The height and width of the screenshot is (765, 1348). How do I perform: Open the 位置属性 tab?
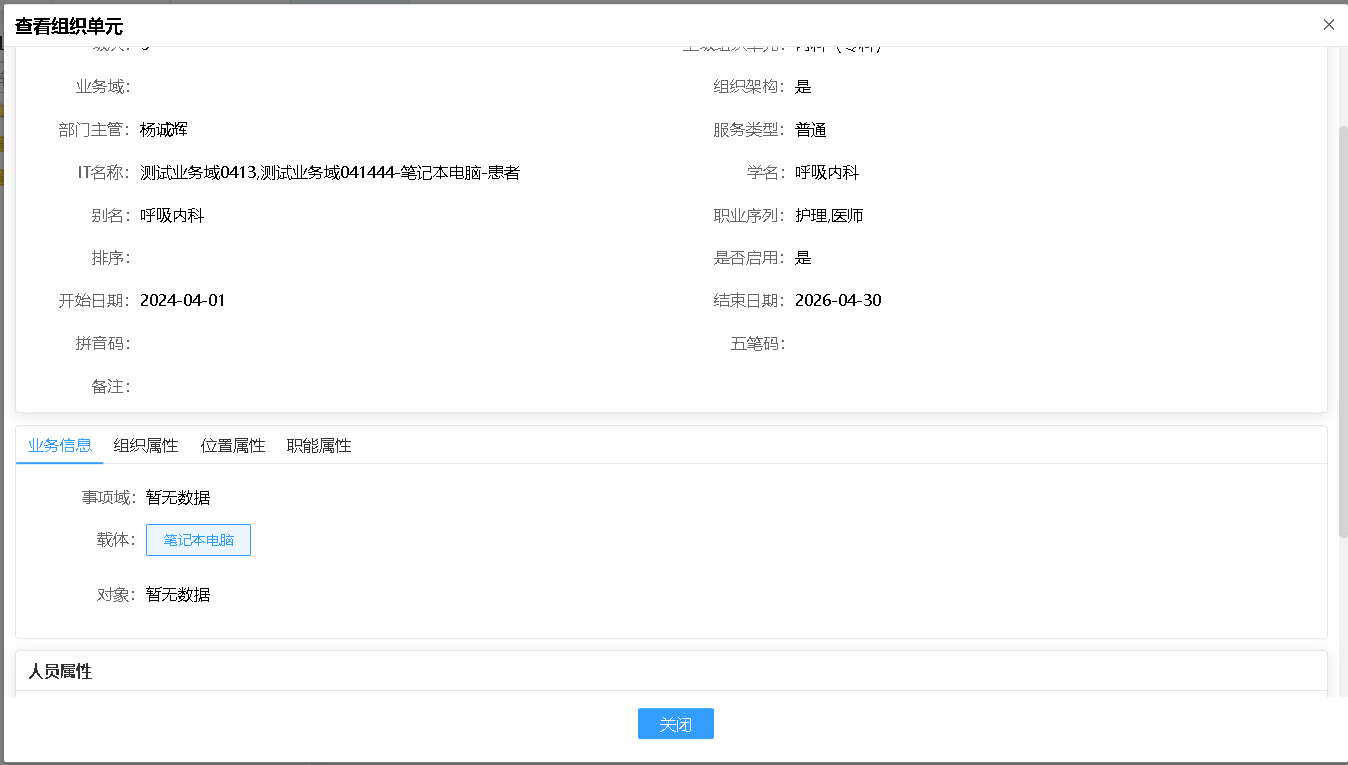232,446
